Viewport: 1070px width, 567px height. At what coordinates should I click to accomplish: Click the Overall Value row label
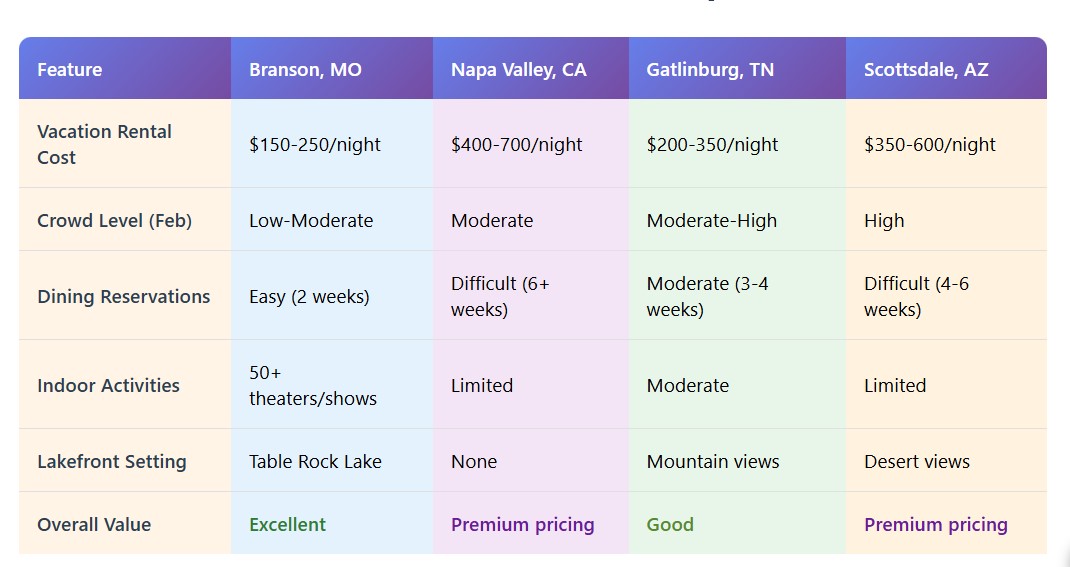pos(94,524)
